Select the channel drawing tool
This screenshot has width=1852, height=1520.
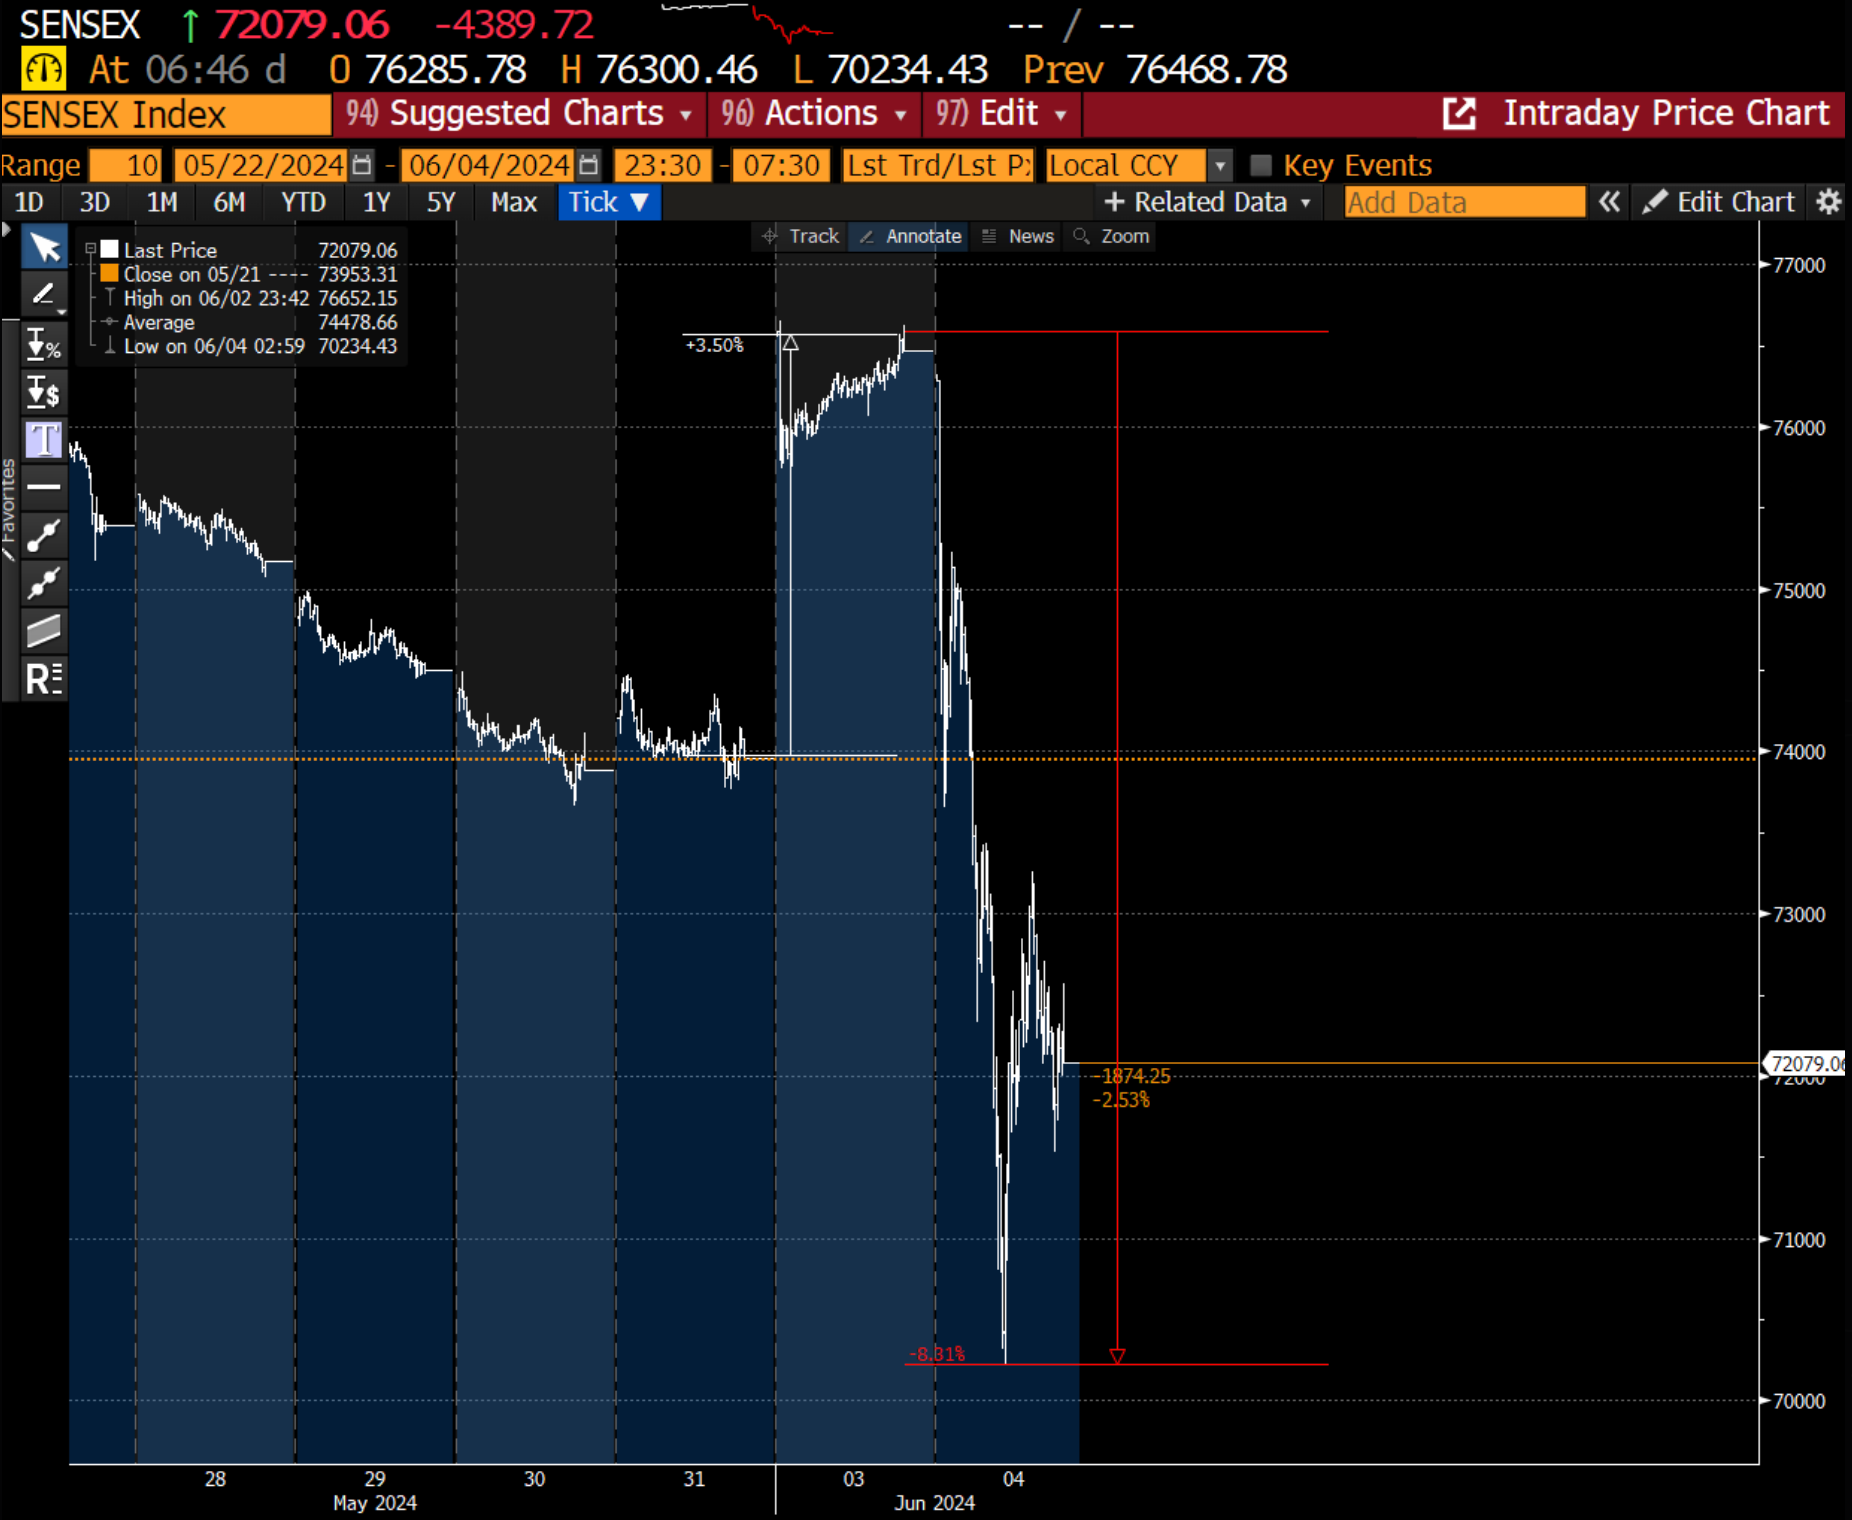coord(44,631)
